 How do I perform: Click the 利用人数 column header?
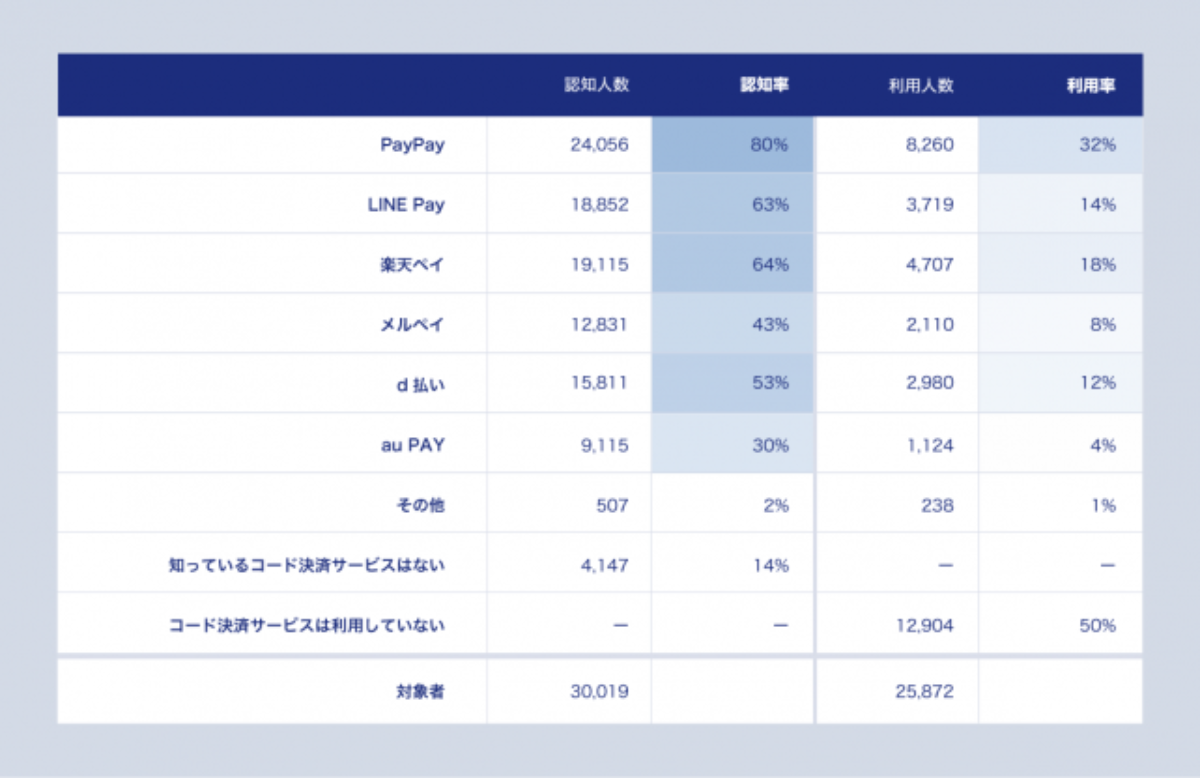(921, 86)
